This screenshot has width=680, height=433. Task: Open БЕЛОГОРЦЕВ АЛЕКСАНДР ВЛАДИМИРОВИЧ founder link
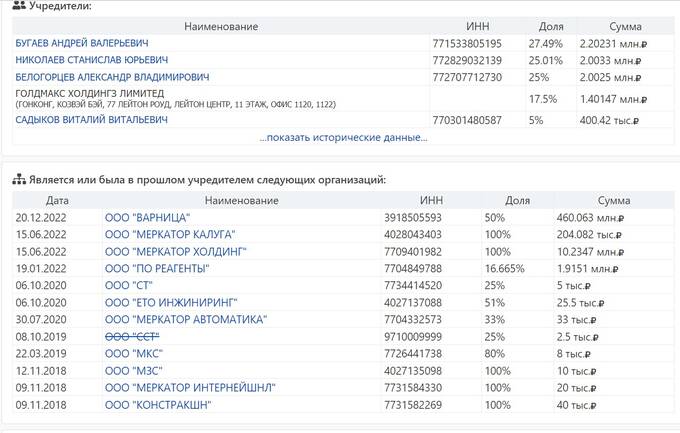(x=112, y=77)
